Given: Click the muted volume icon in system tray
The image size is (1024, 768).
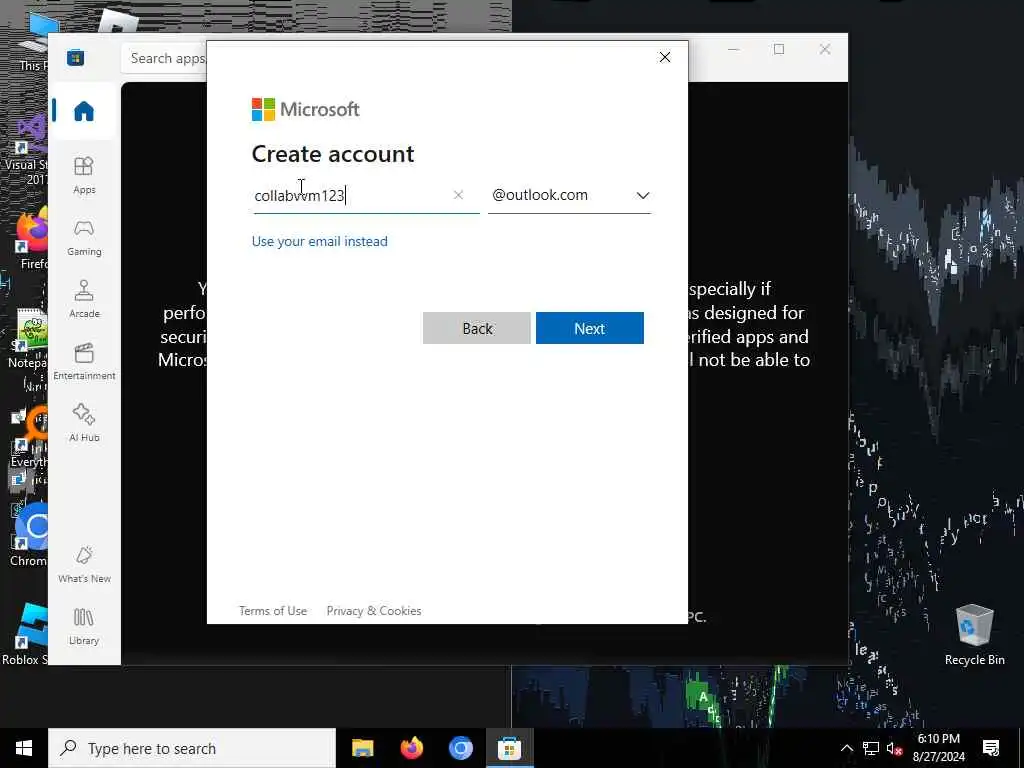Looking at the screenshot, I should pos(894,748).
